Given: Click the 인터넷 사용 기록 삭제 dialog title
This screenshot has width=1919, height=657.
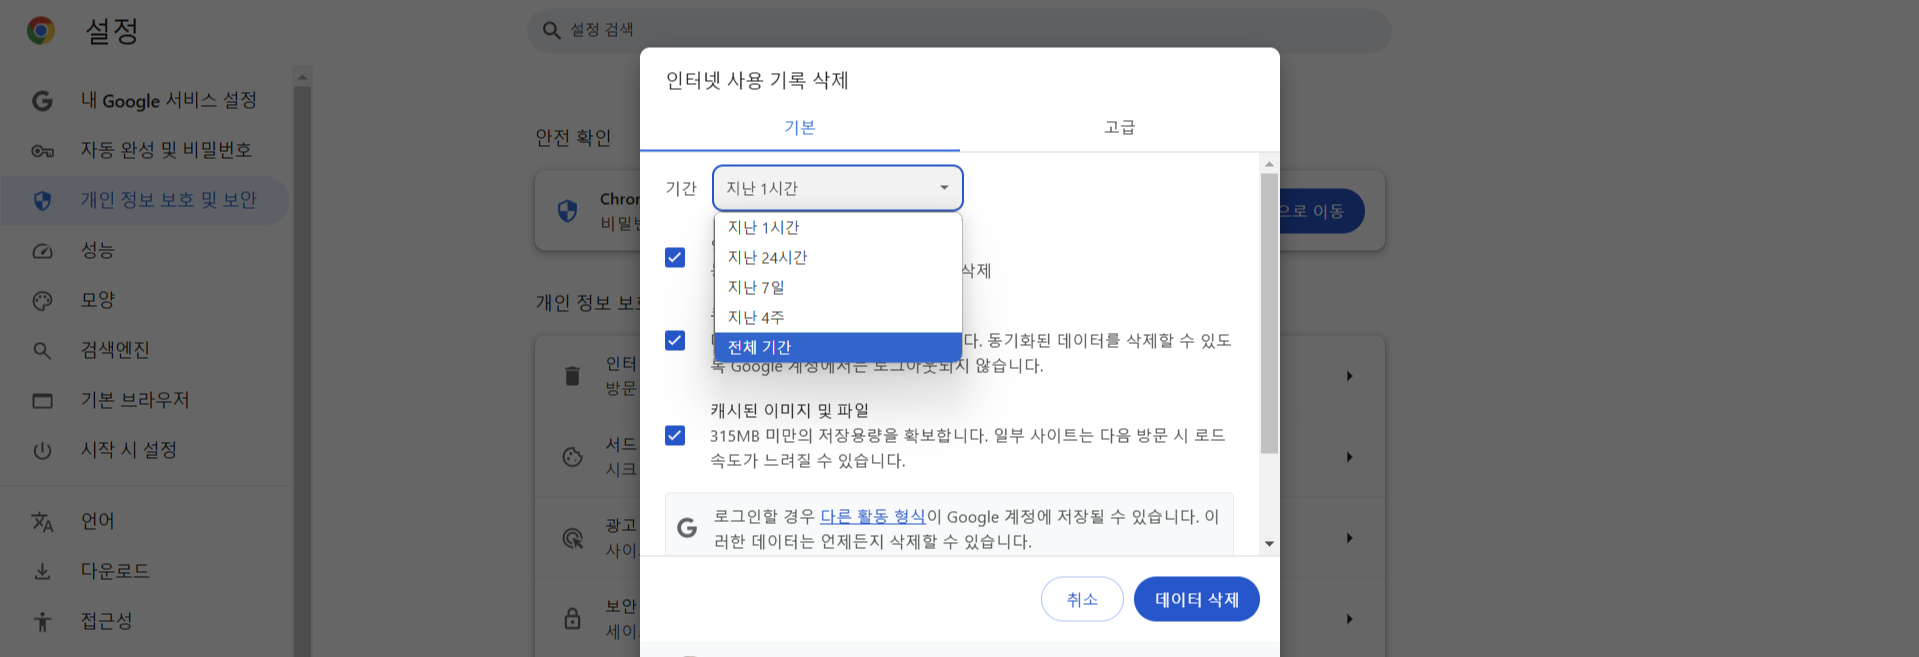Looking at the screenshot, I should pos(757,81).
